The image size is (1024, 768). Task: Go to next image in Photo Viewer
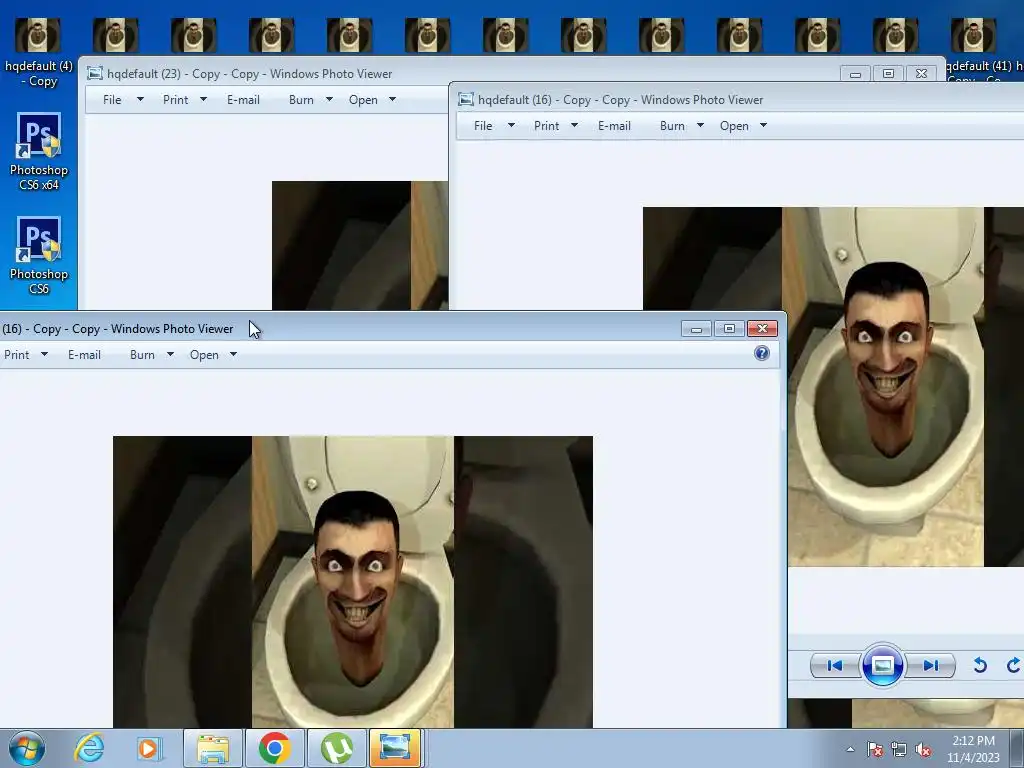931,665
